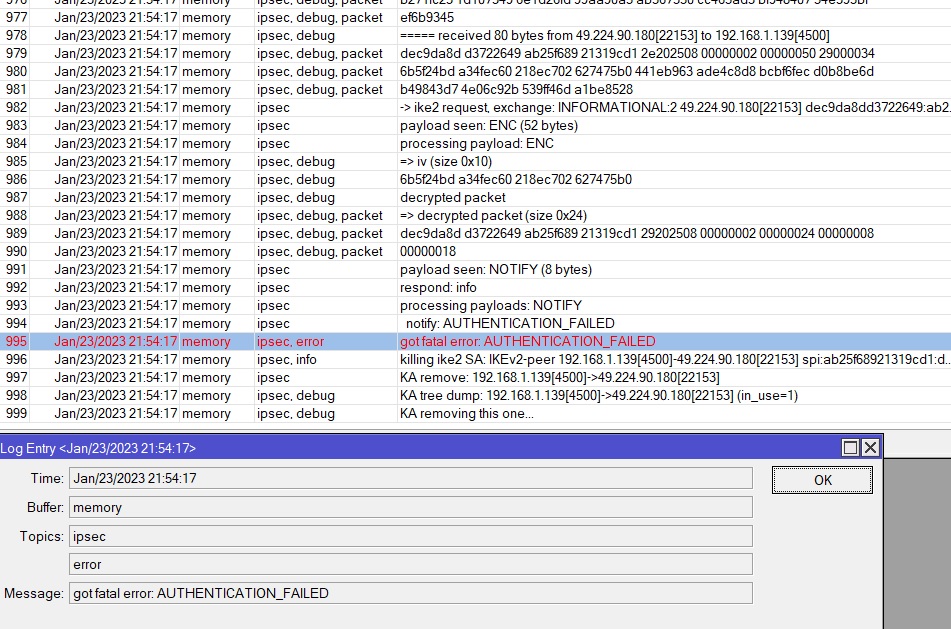Click row 979 hex dump dec9da8d message
This screenshot has height=629, width=951.
coord(637,53)
